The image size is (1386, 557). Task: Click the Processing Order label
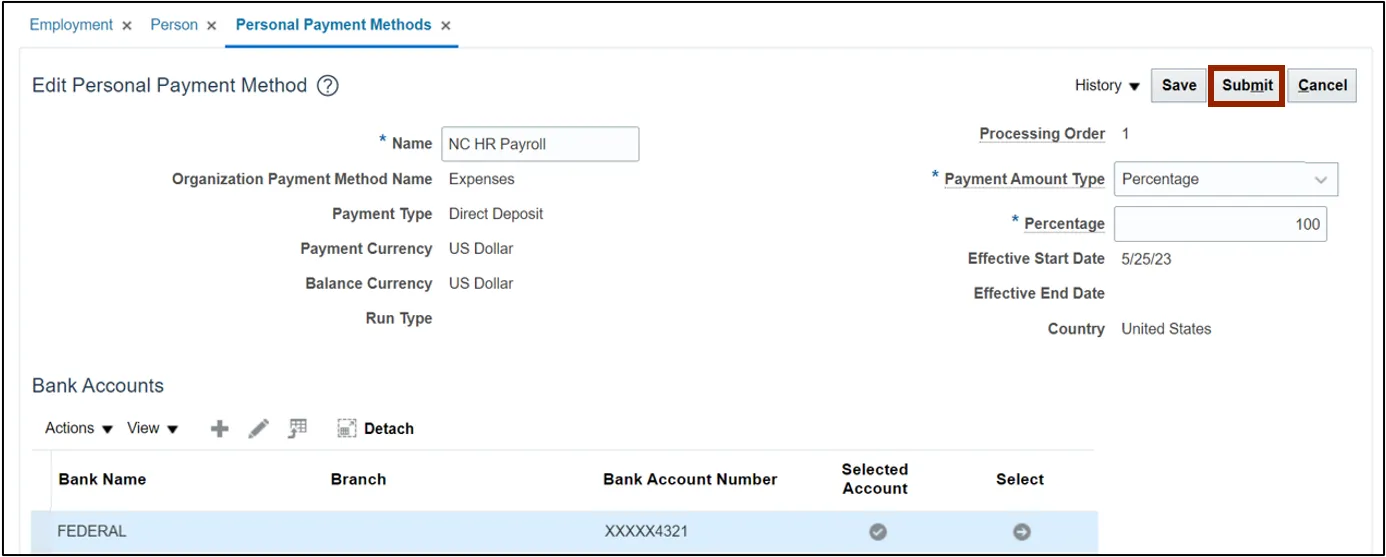tap(1042, 134)
